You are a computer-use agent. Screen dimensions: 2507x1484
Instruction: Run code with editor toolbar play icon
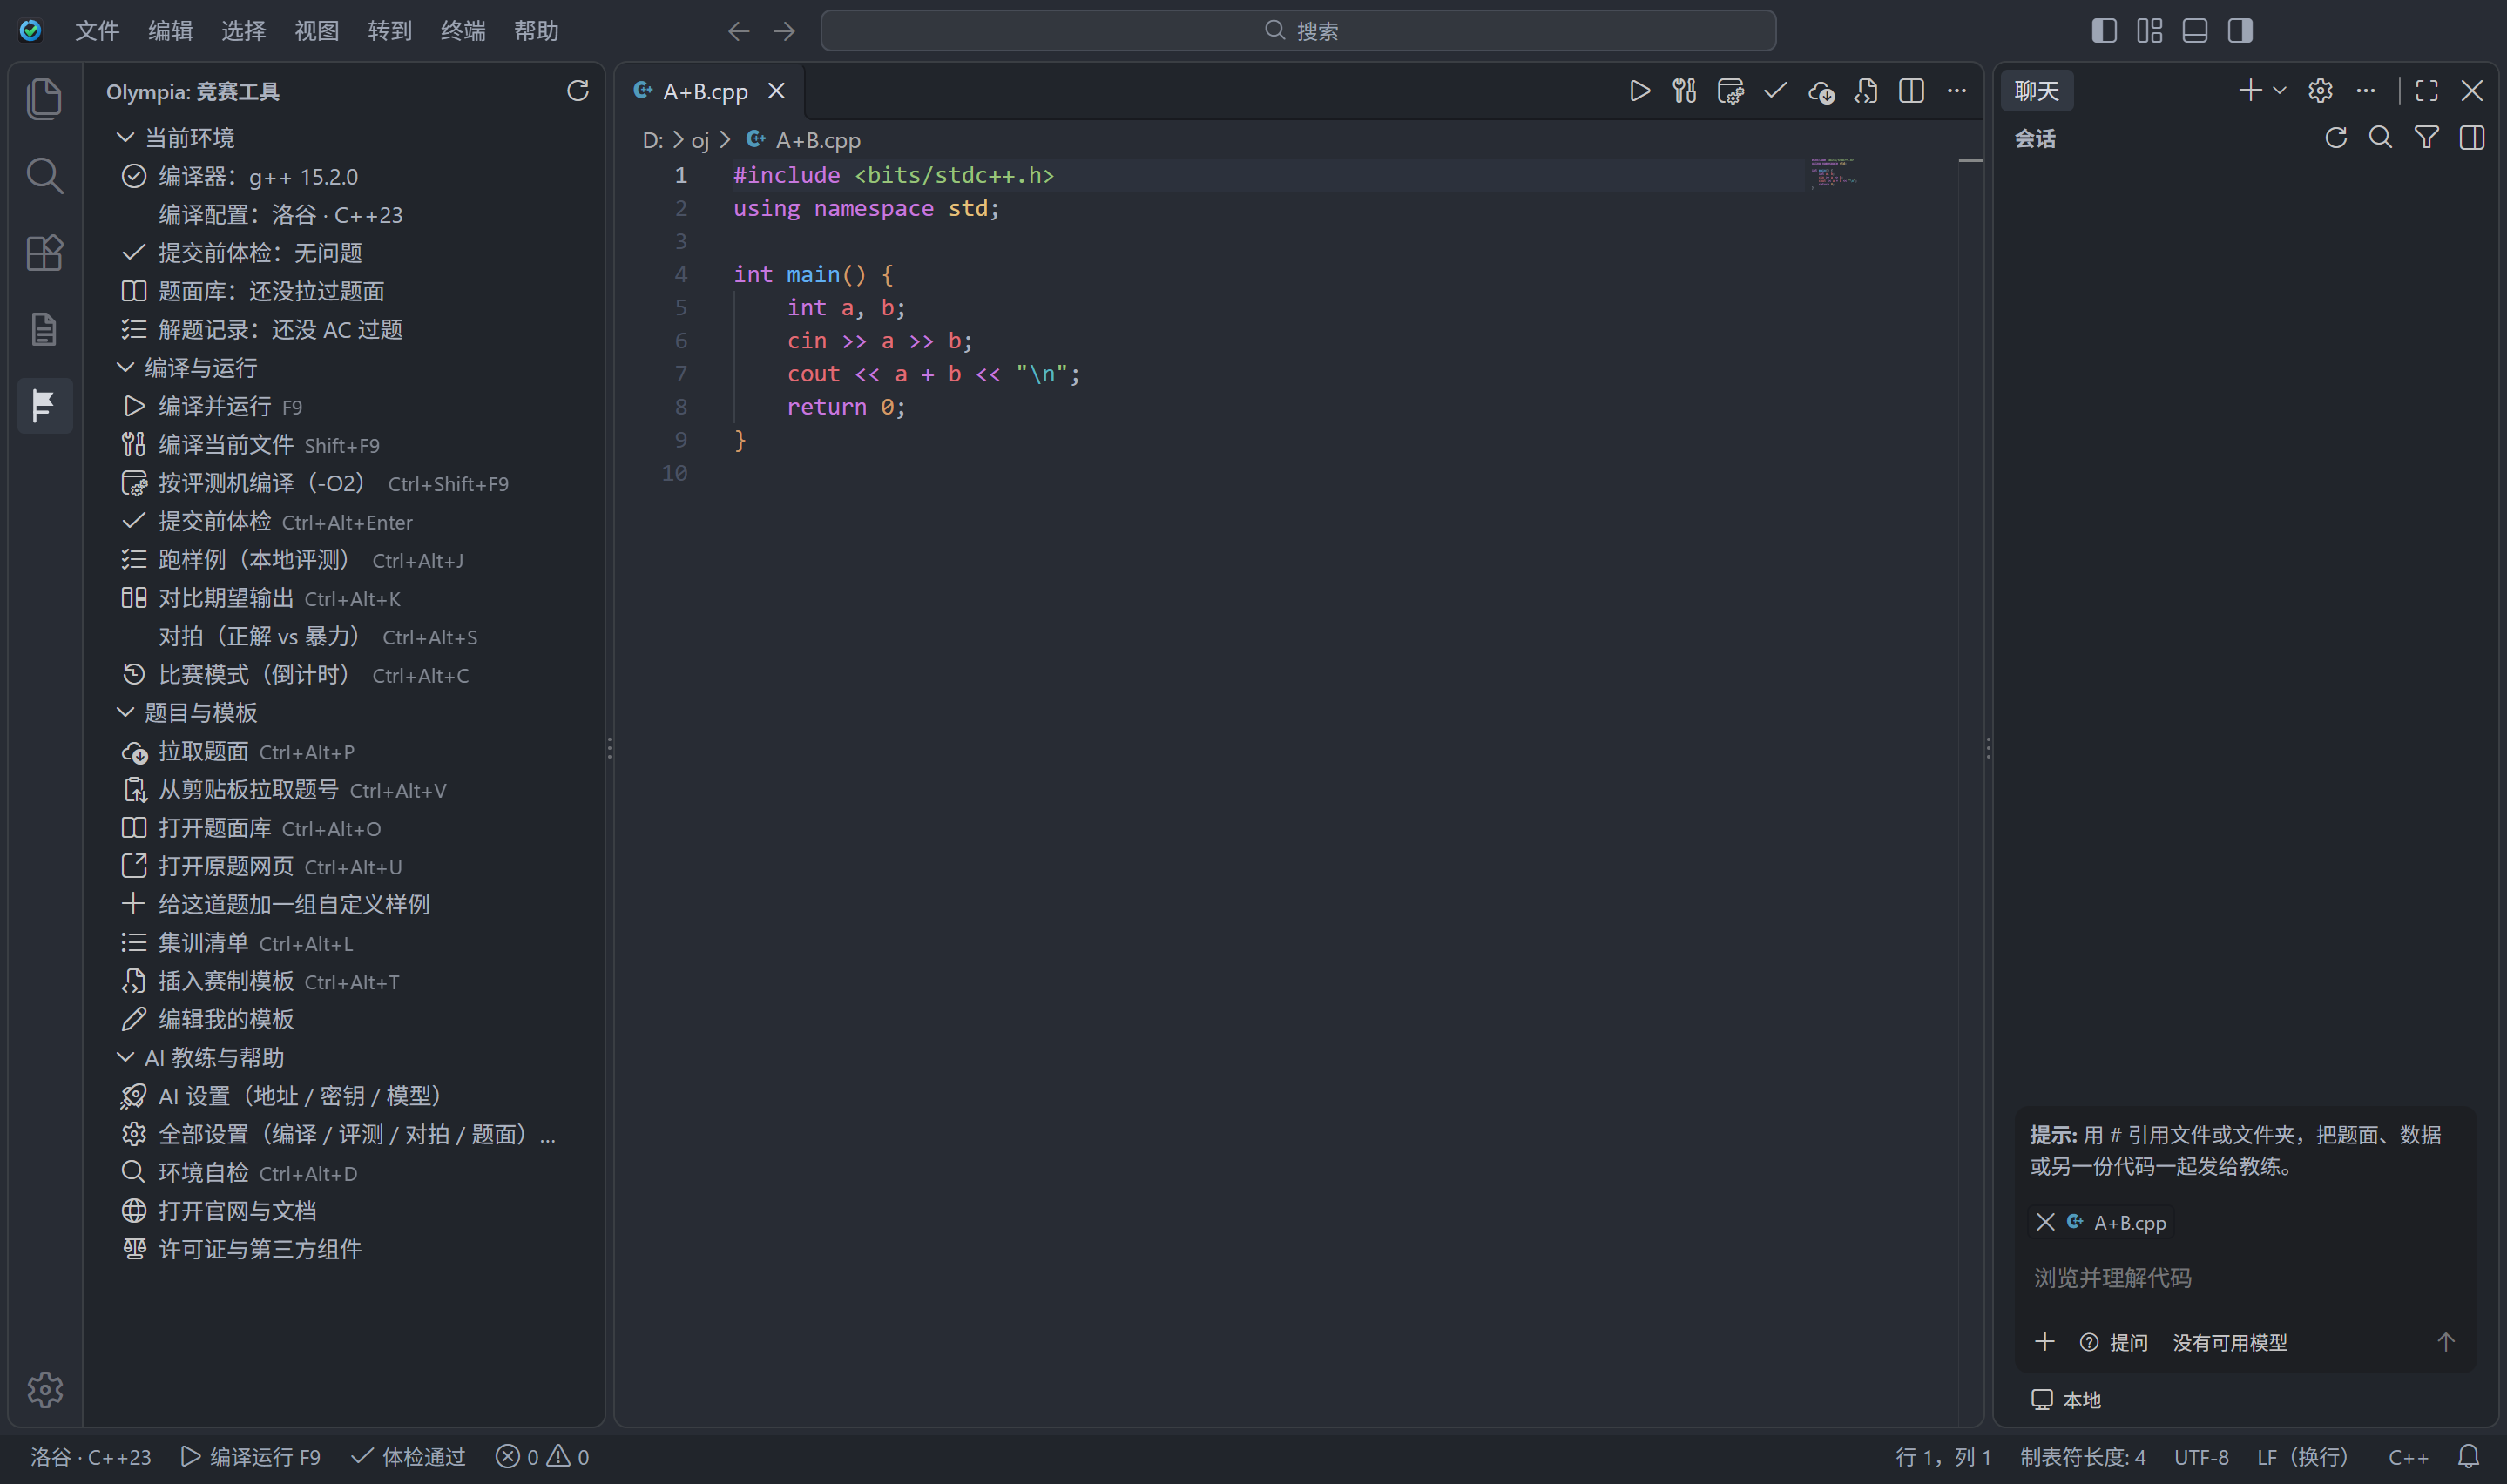[1639, 91]
